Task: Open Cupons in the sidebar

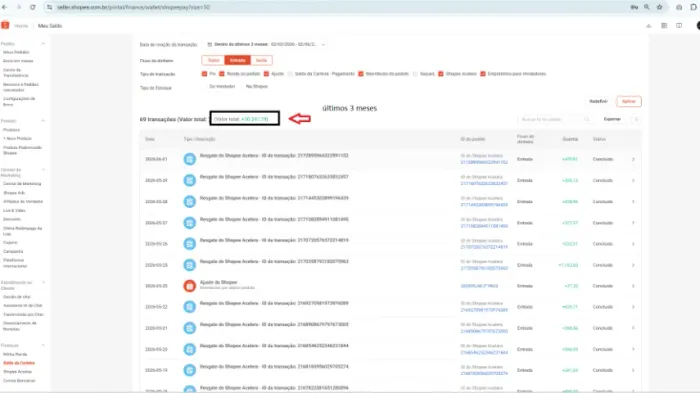Action: pos(10,242)
